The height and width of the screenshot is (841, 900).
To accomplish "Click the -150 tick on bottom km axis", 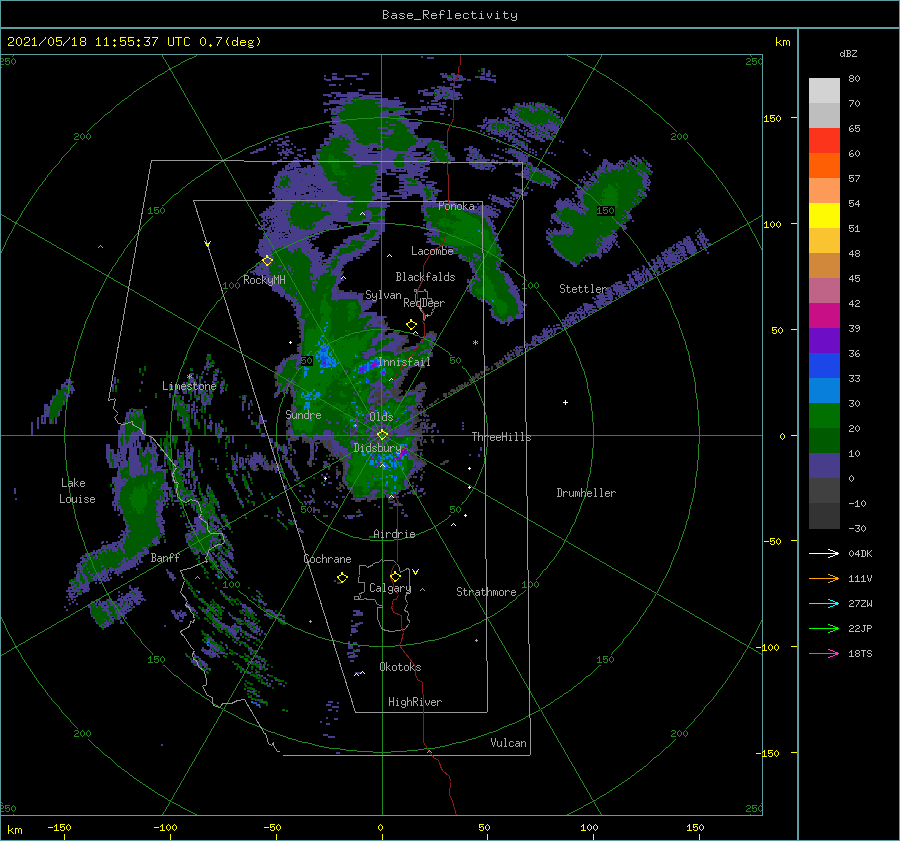I will click(x=59, y=827).
